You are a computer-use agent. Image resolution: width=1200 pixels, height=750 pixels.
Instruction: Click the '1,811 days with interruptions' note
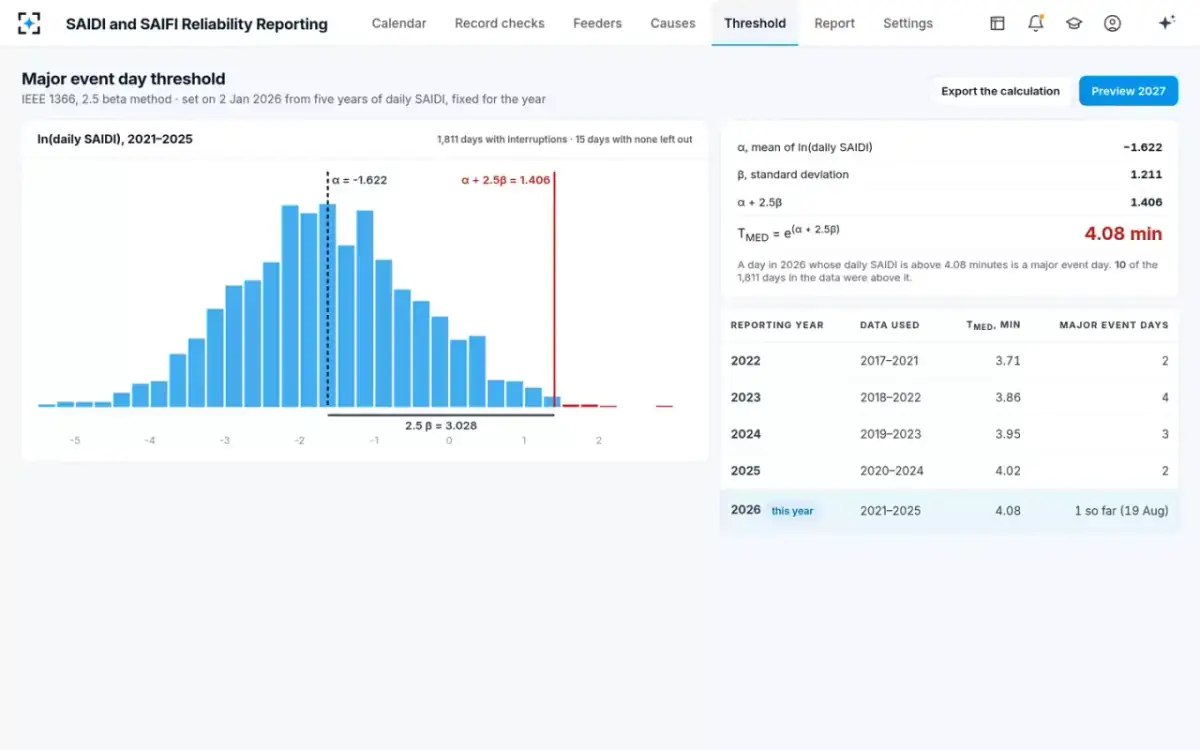(501, 140)
